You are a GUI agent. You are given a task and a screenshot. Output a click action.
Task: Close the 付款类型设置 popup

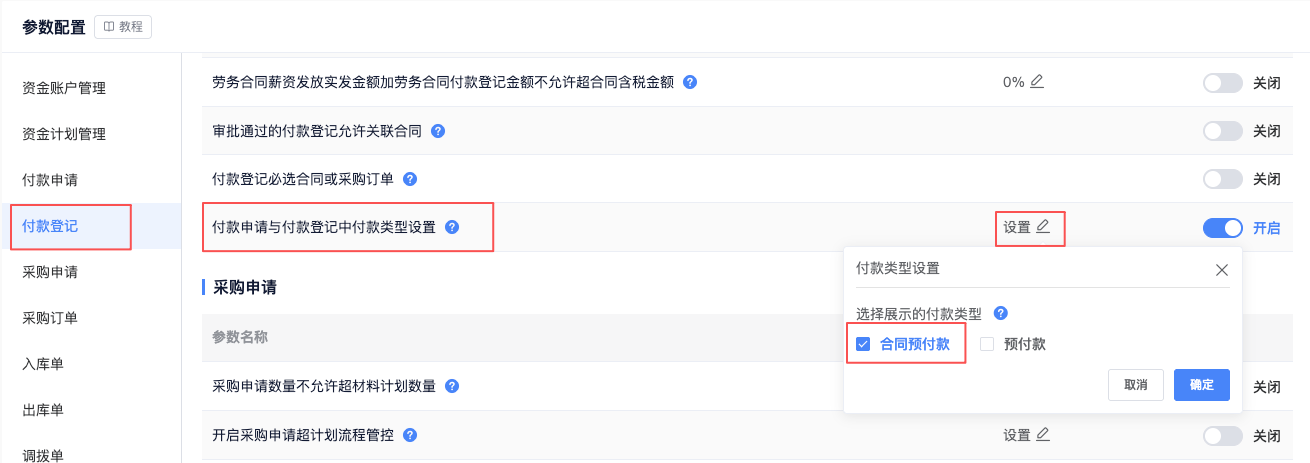coord(1221,269)
